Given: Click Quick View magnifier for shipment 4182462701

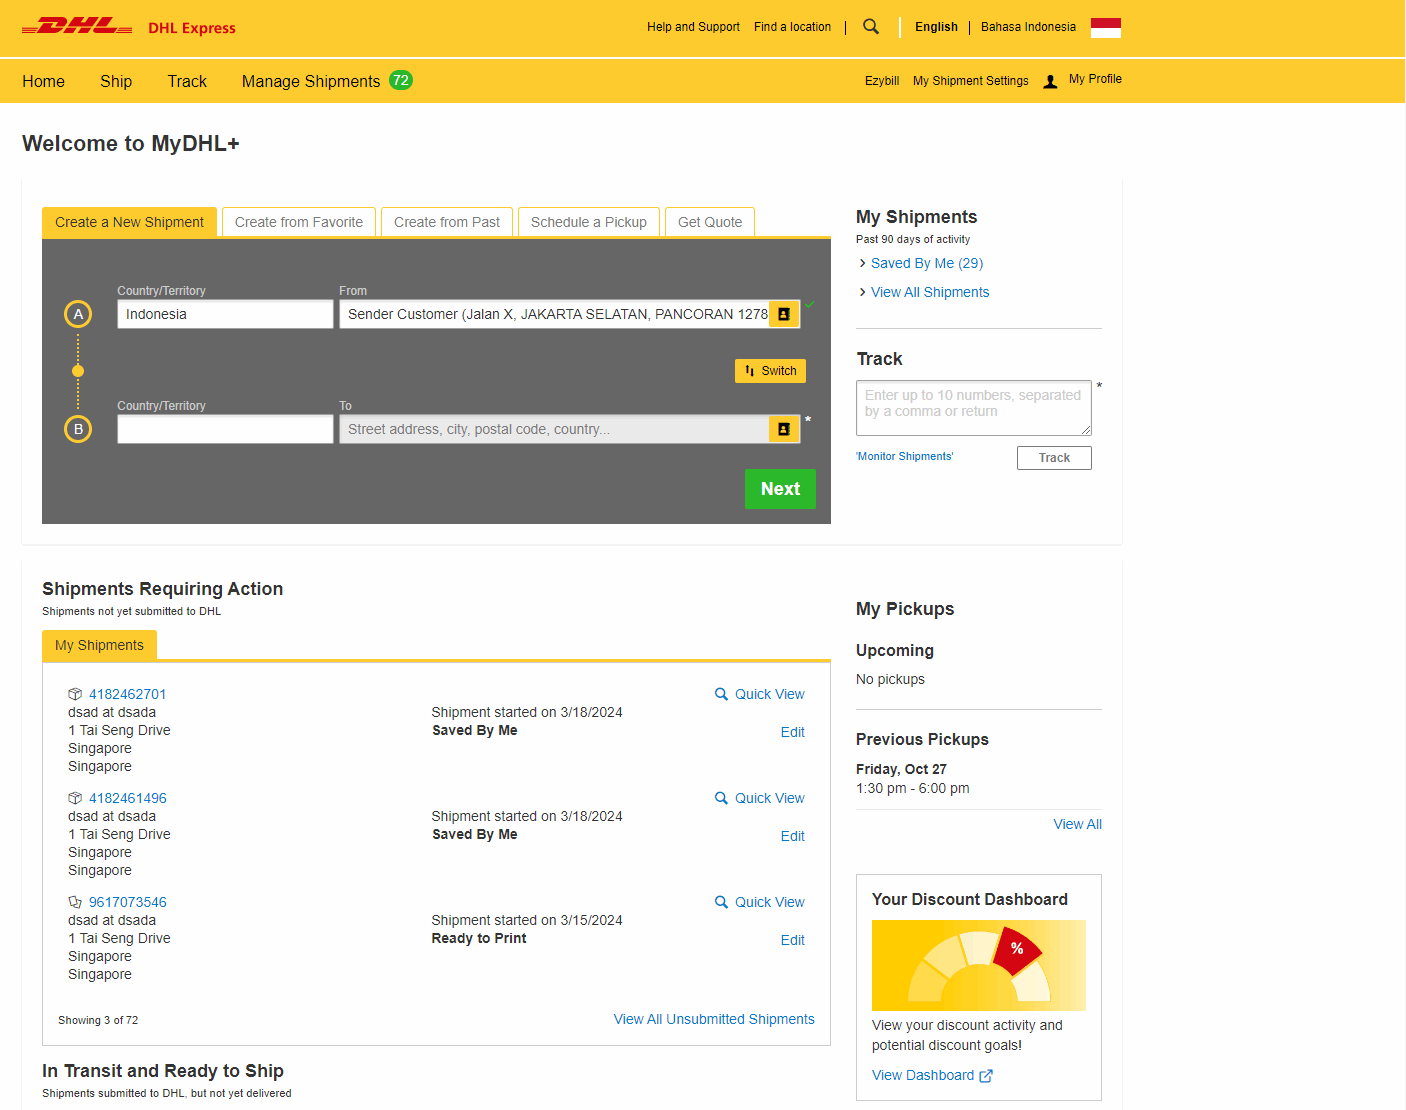Looking at the screenshot, I should pyautogui.click(x=721, y=694).
